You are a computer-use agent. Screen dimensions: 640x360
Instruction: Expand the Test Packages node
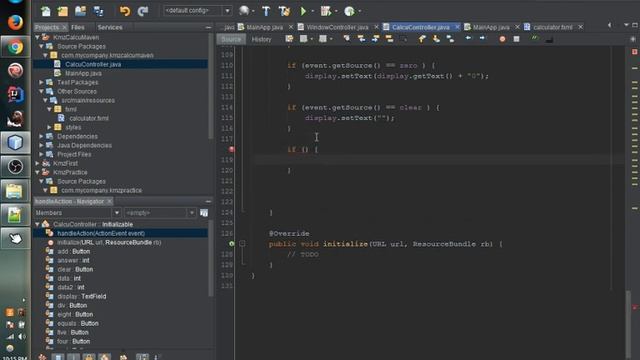(x=41, y=82)
